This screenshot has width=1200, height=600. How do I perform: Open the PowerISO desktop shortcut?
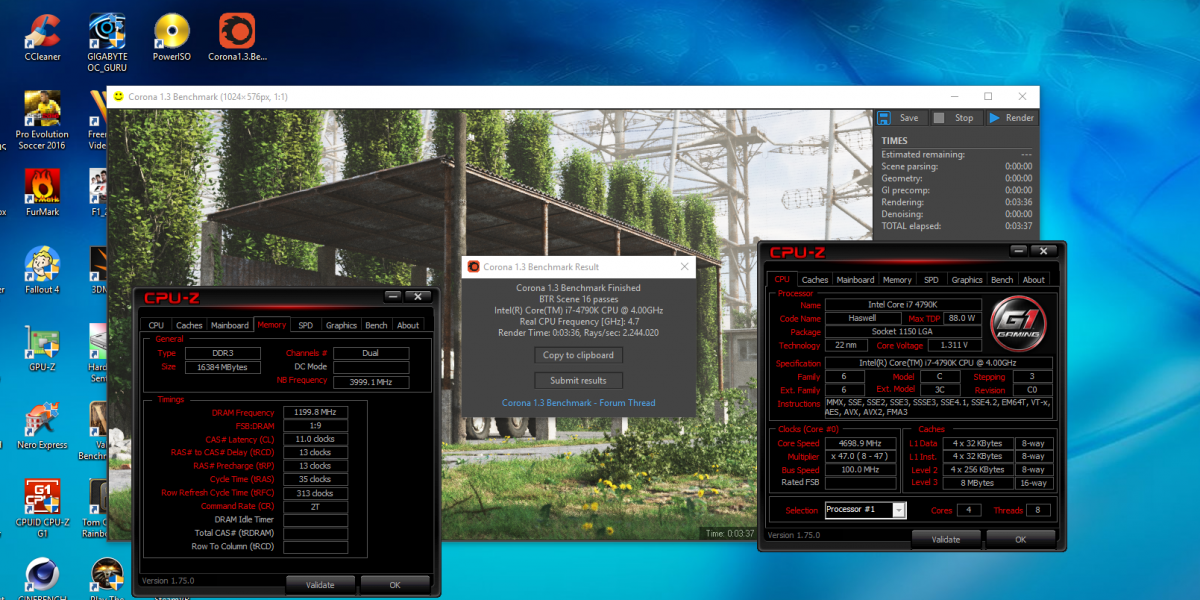click(172, 38)
